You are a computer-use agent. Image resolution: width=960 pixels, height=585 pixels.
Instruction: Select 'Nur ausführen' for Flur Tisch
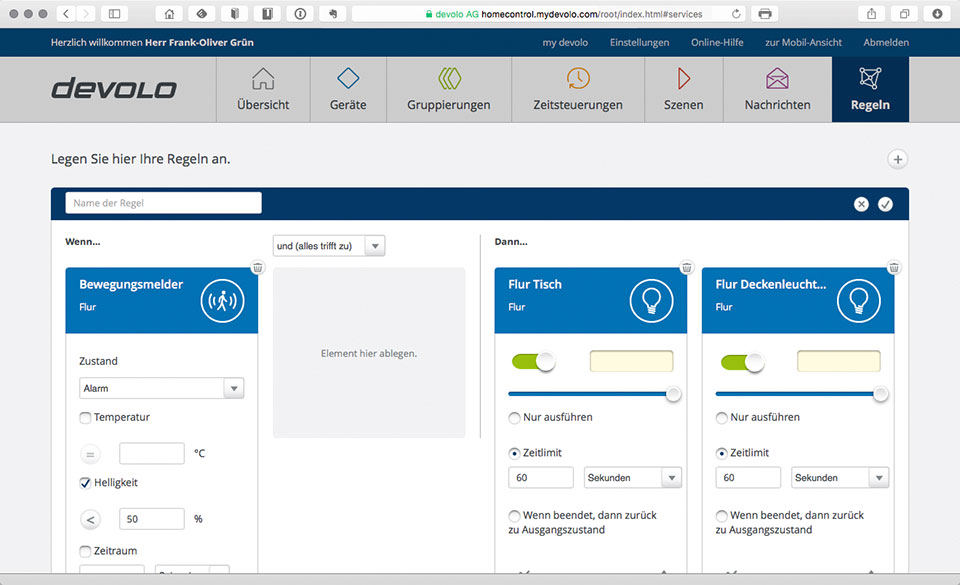[x=515, y=417]
